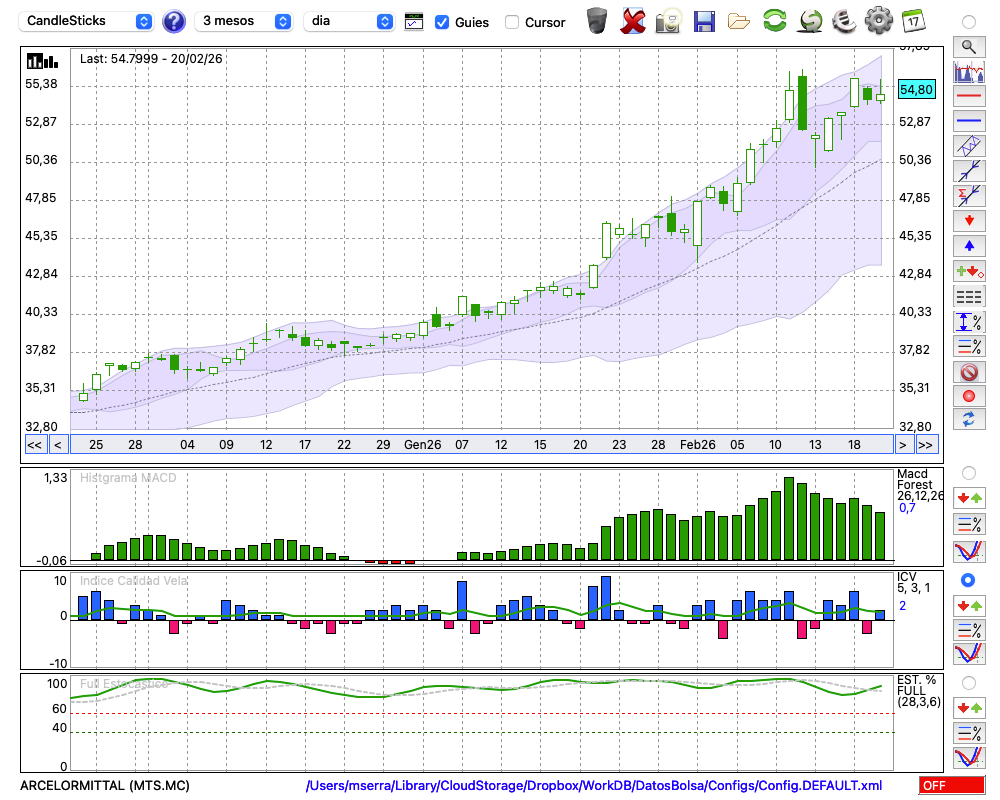Click the Config.DEFAULT.xml file path link
Viewport: 1000px width, 800px height.
pos(594,785)
